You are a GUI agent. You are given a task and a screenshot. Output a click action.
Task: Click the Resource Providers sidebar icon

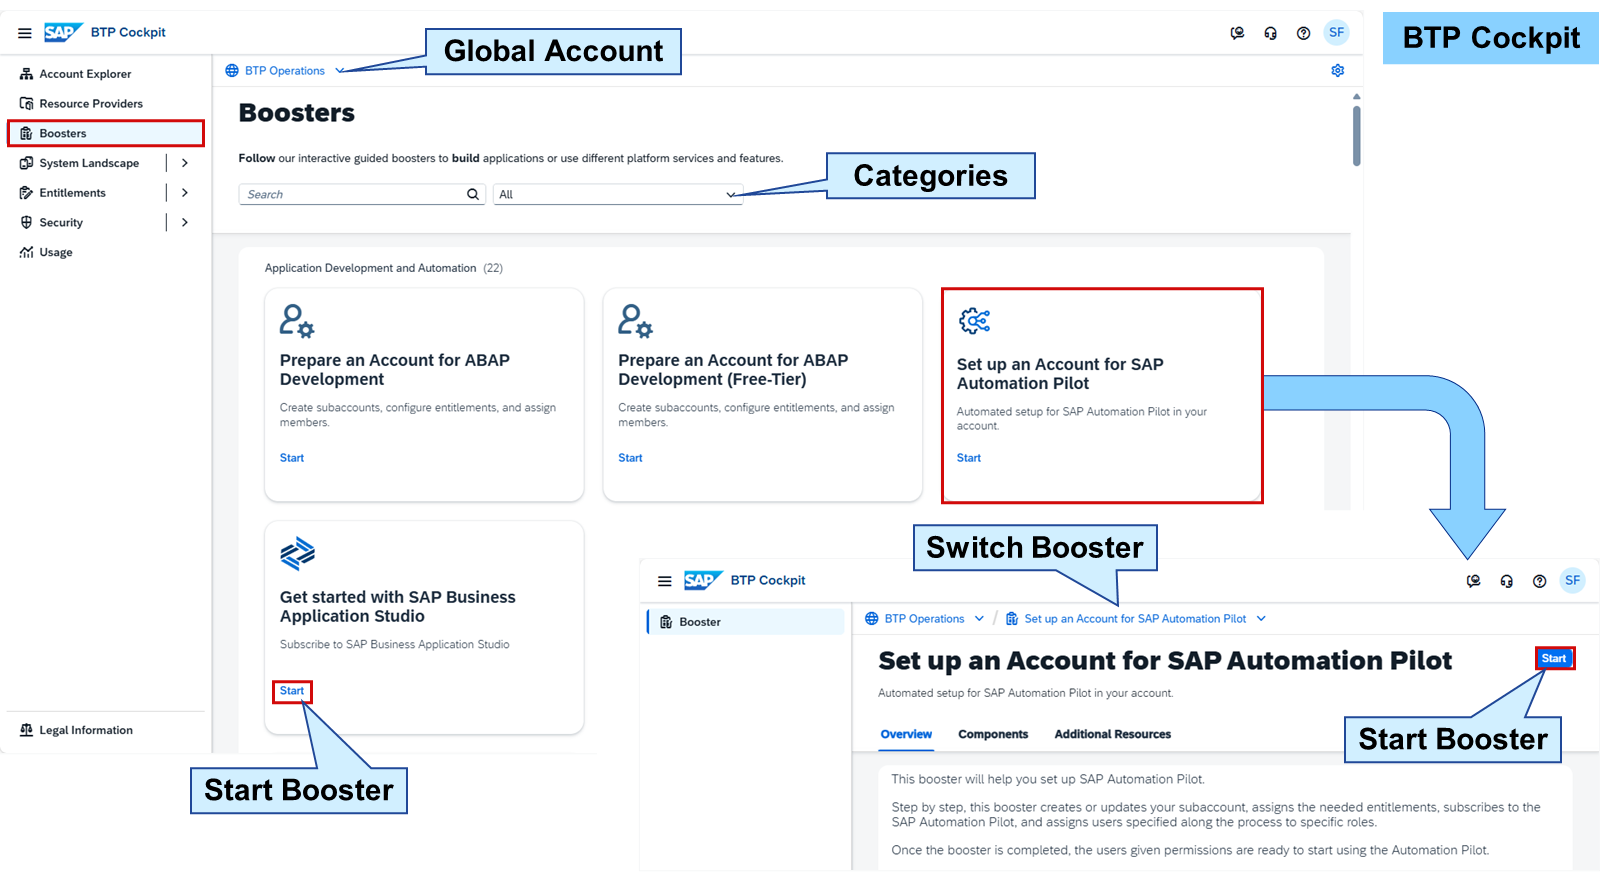click(27, 104)
